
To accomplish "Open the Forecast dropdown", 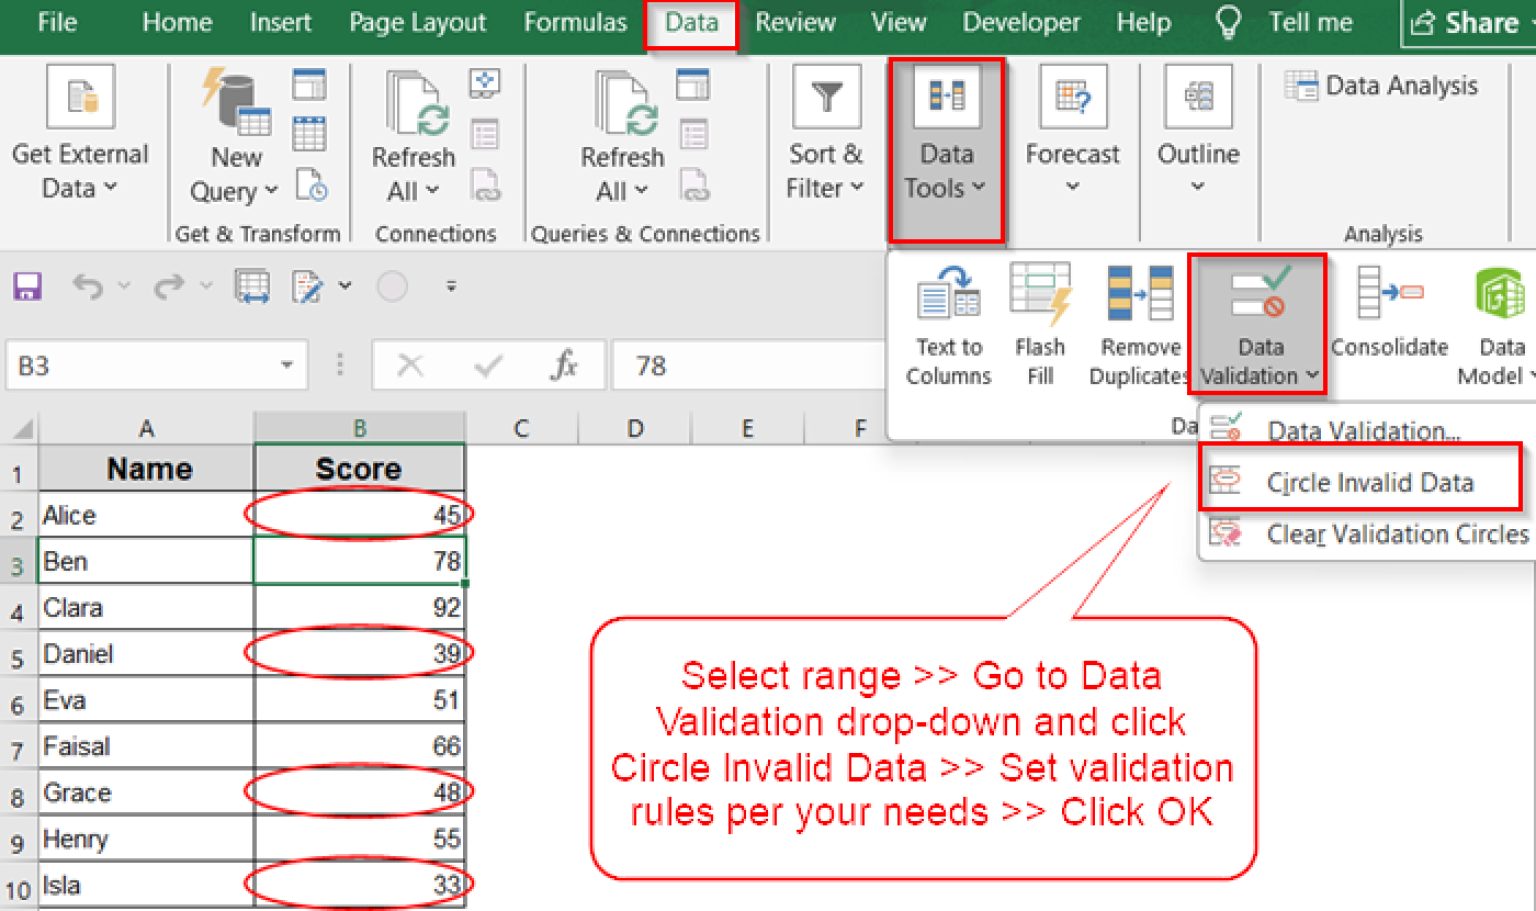I will tap(1072, 186).
